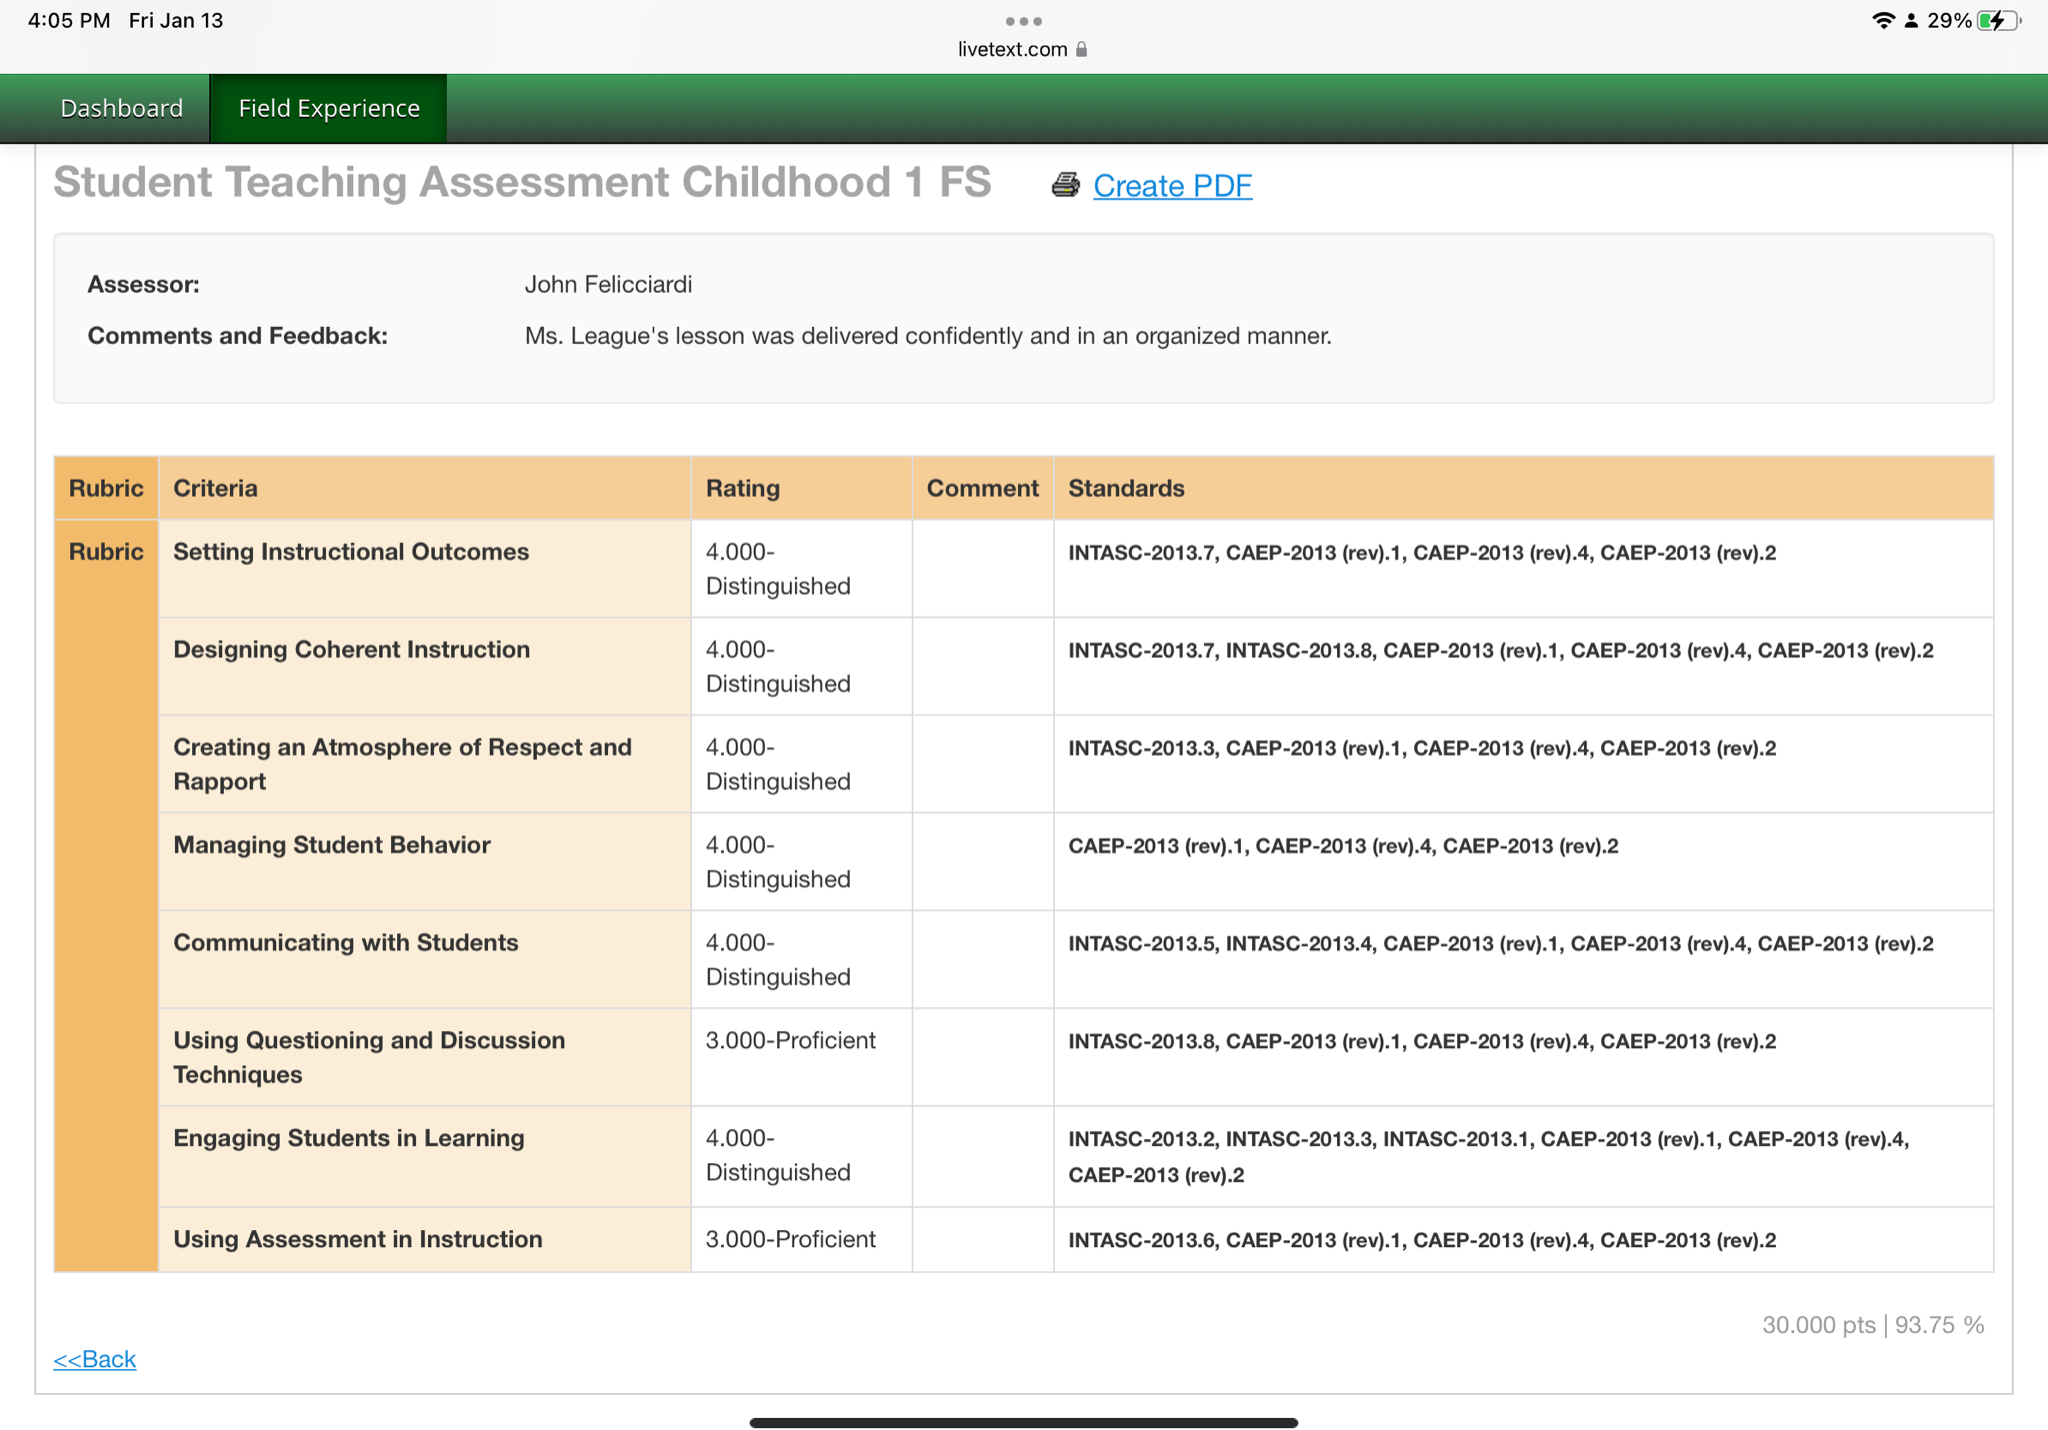The width and height of the screenshot is (2048, 1430).
Task: Tap the home indicator bar at bottom
Action: (1023, 1422)
